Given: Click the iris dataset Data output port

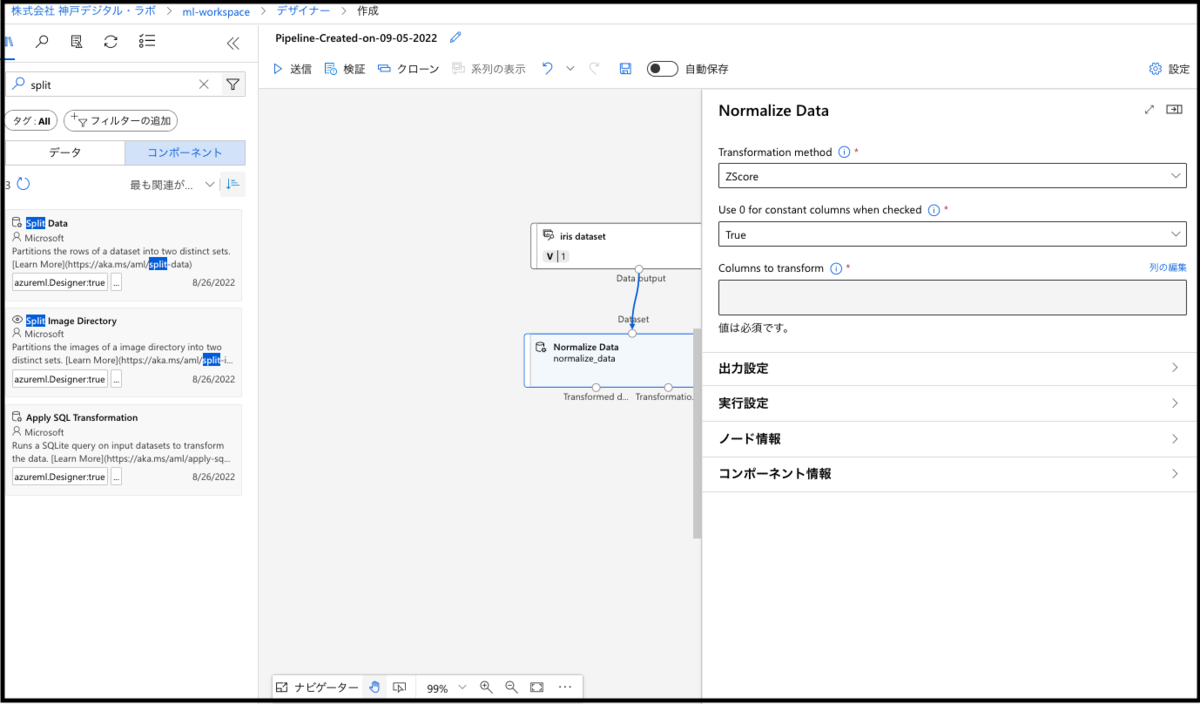Looking at the screenshot, I should coord(639,268).
